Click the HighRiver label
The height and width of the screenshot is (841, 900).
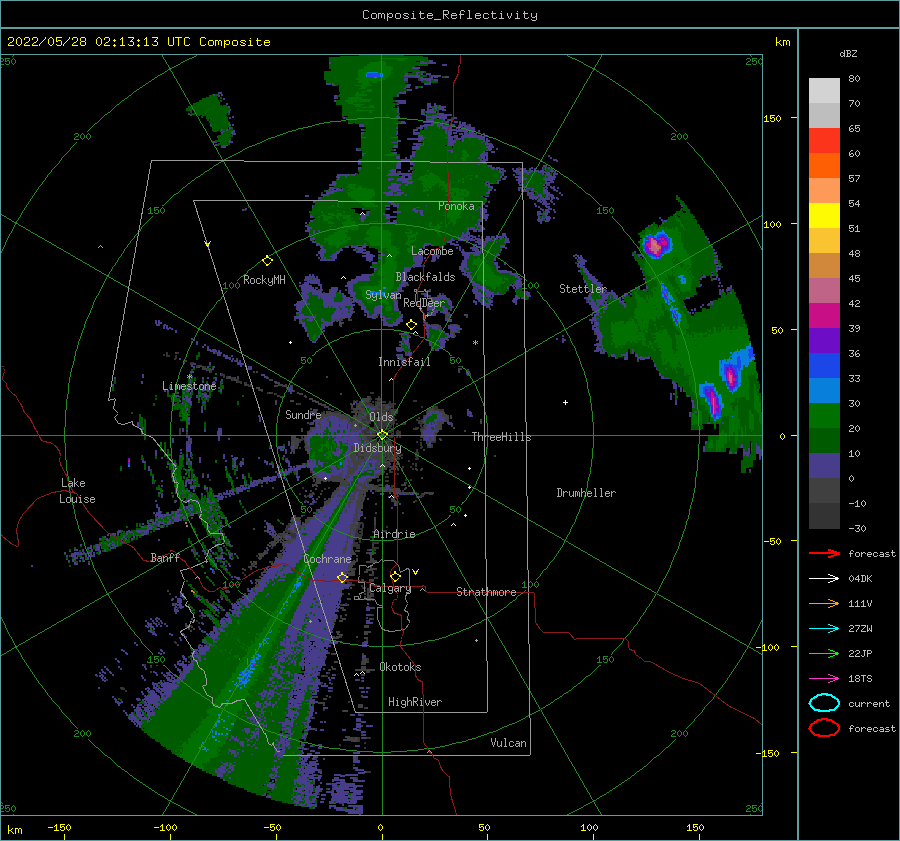tap(415, 702)
